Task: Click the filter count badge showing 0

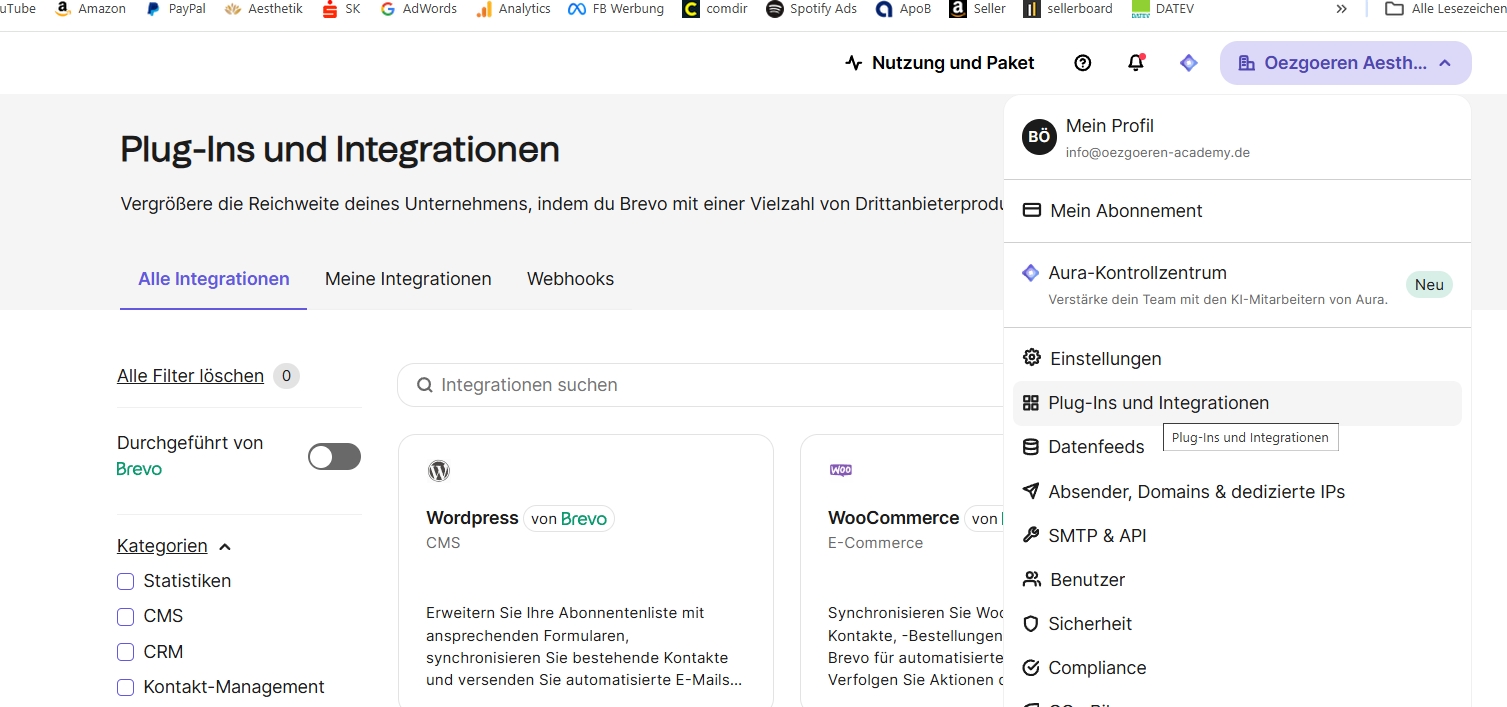Action: 286,376
